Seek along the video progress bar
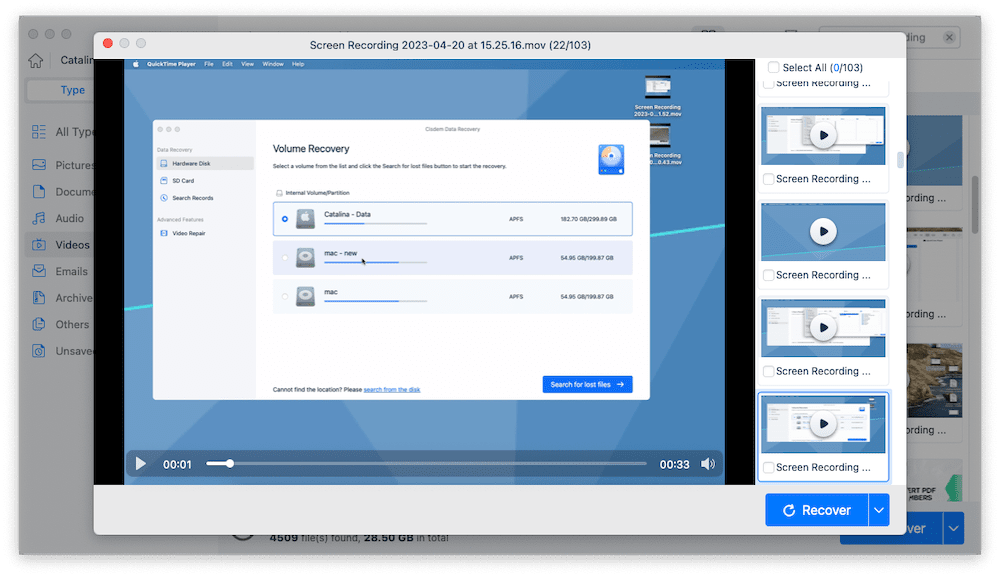This screenshot has width=1000, height=577. click(x=426, y=464)
